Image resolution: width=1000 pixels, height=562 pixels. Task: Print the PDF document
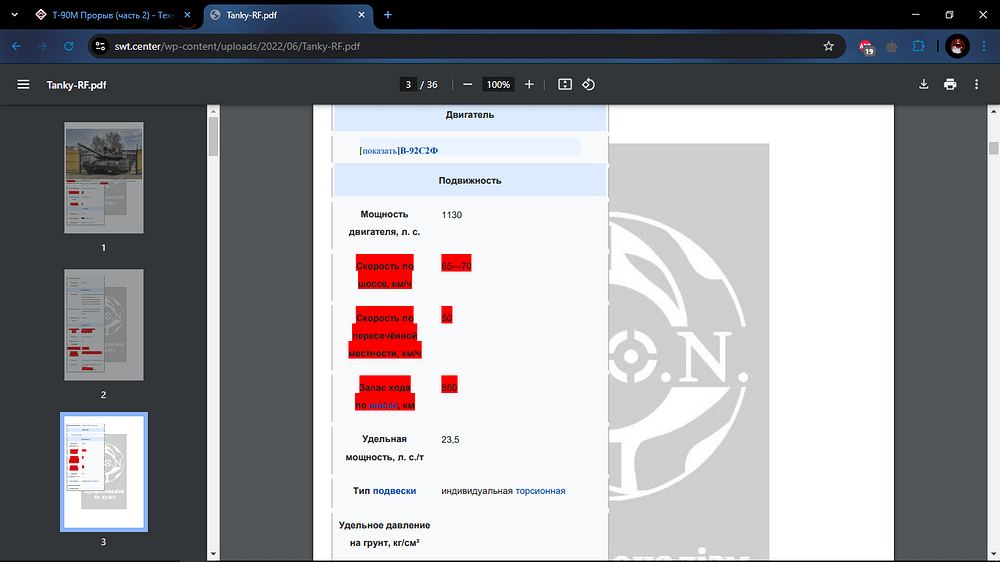click(x=950, y=85)
